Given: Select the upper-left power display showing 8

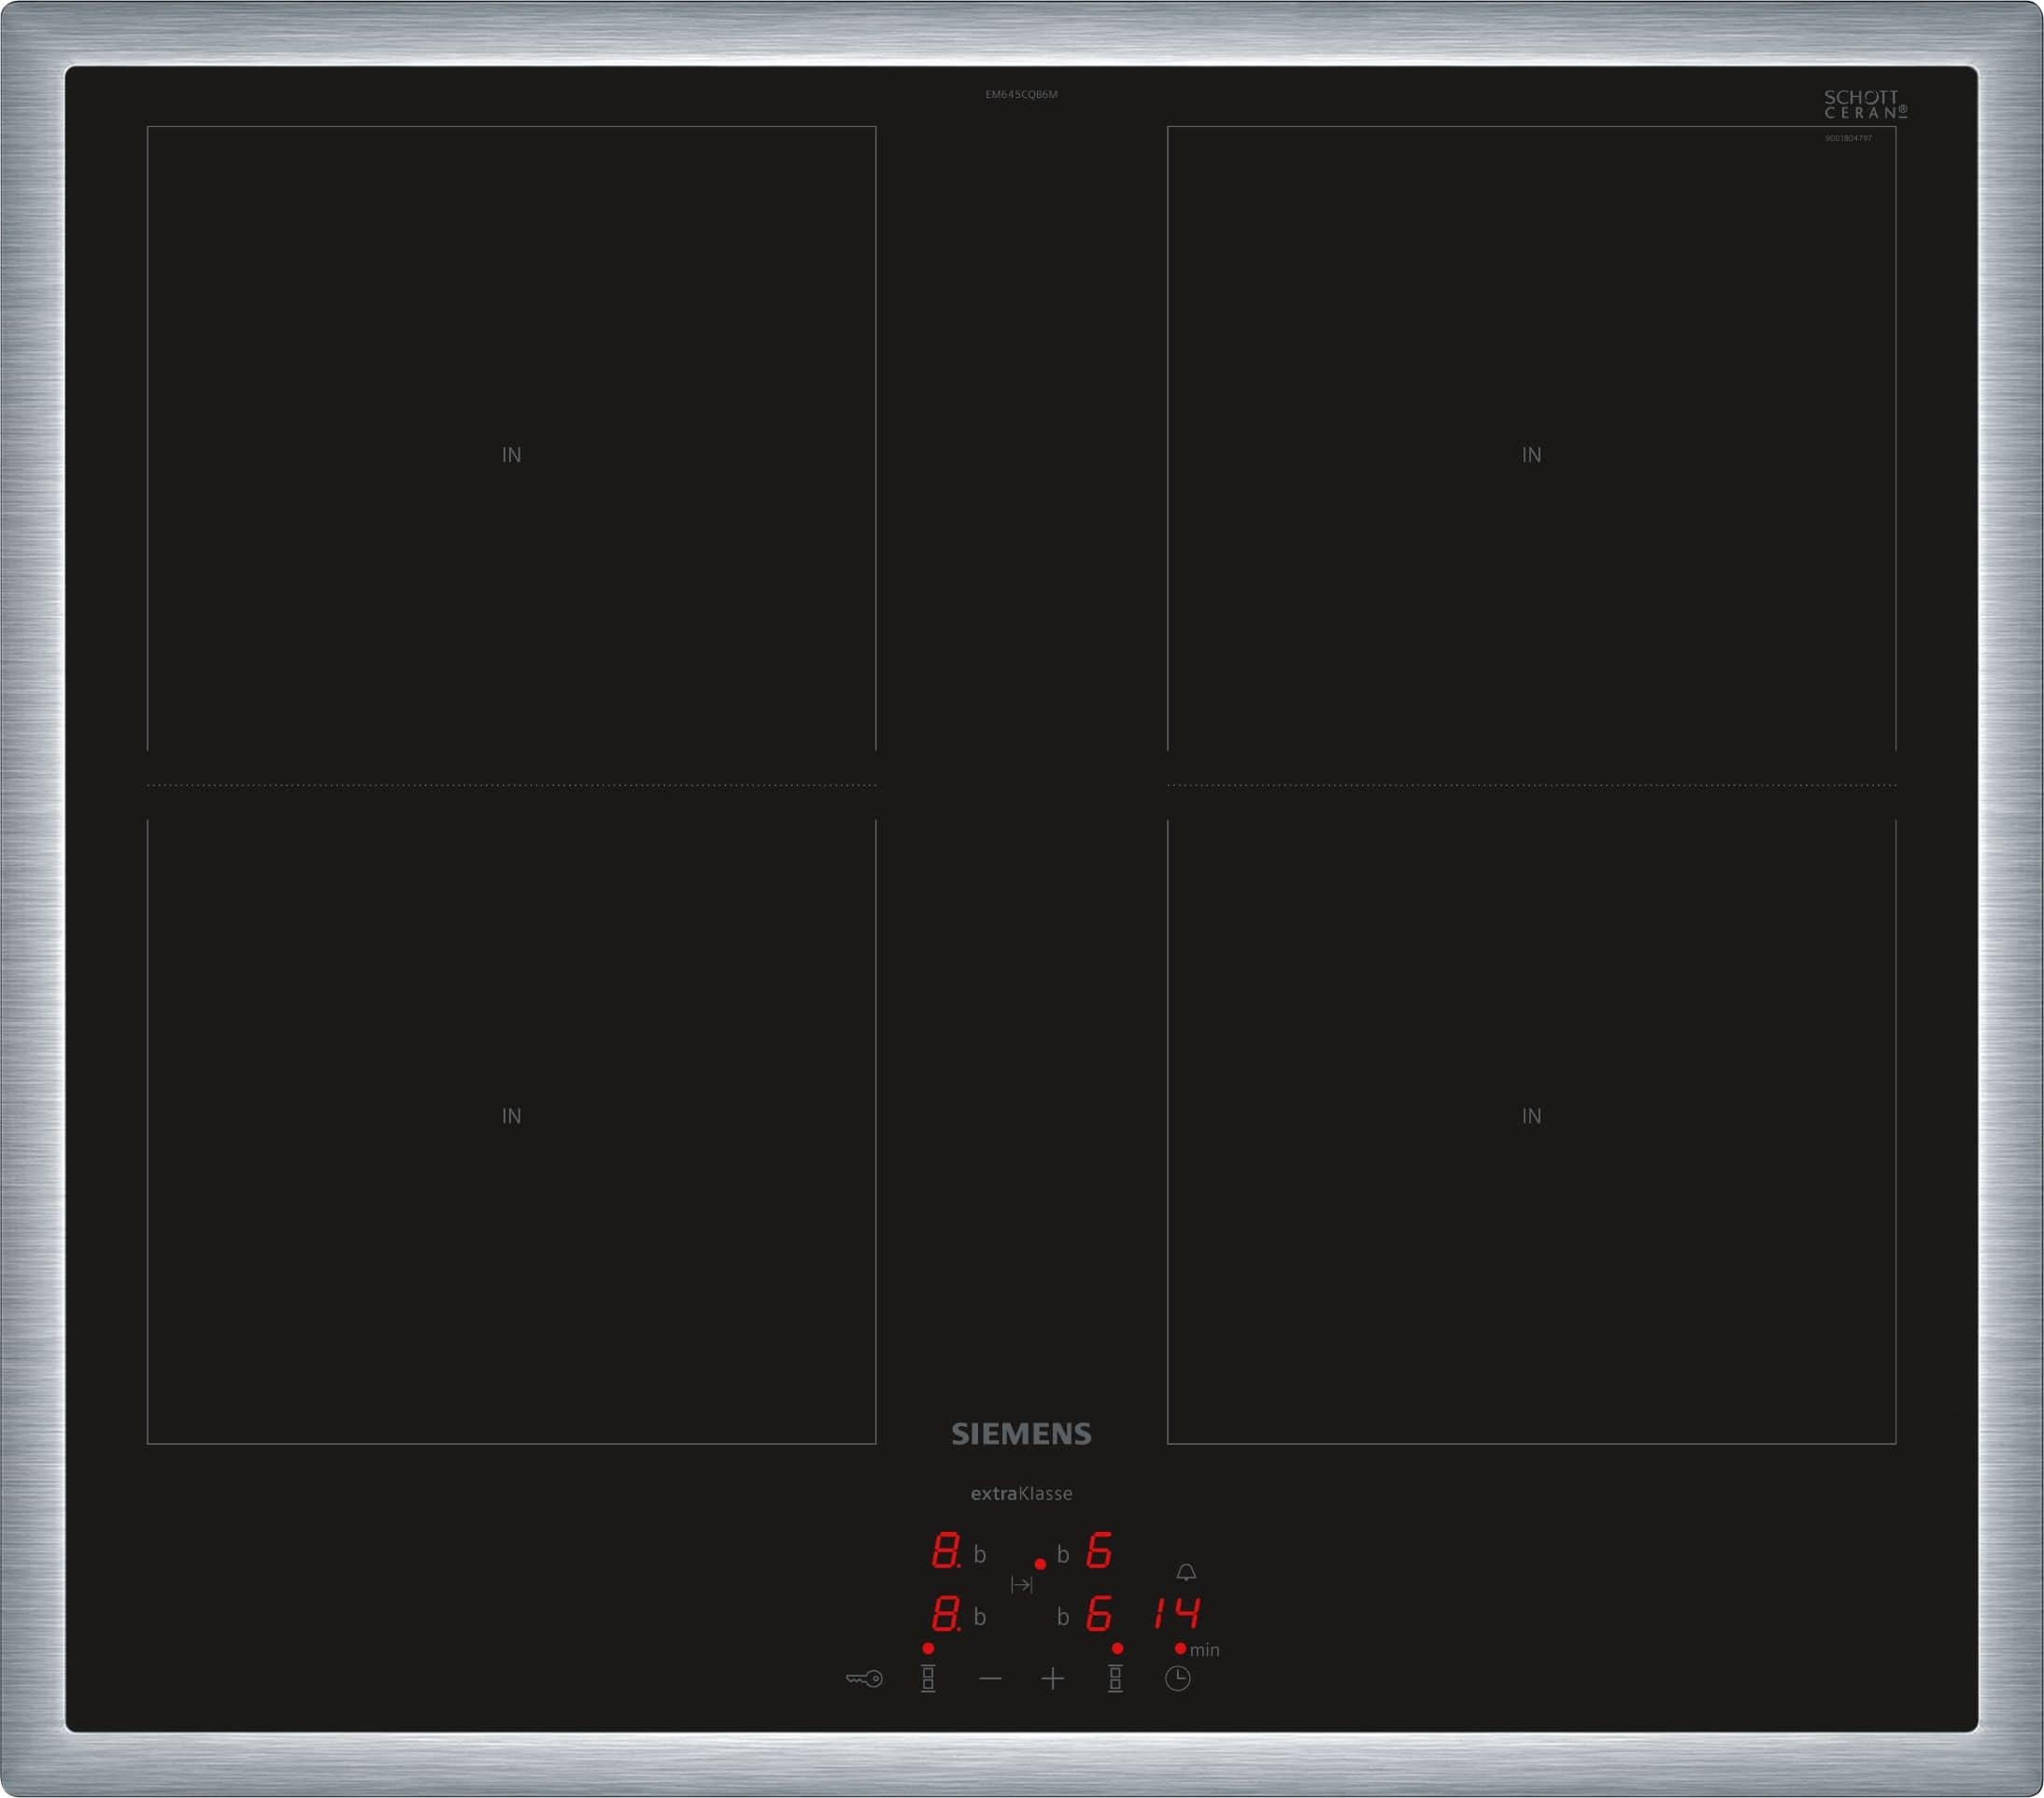Looking at the screenshot, I should (x=946, y=1551).
